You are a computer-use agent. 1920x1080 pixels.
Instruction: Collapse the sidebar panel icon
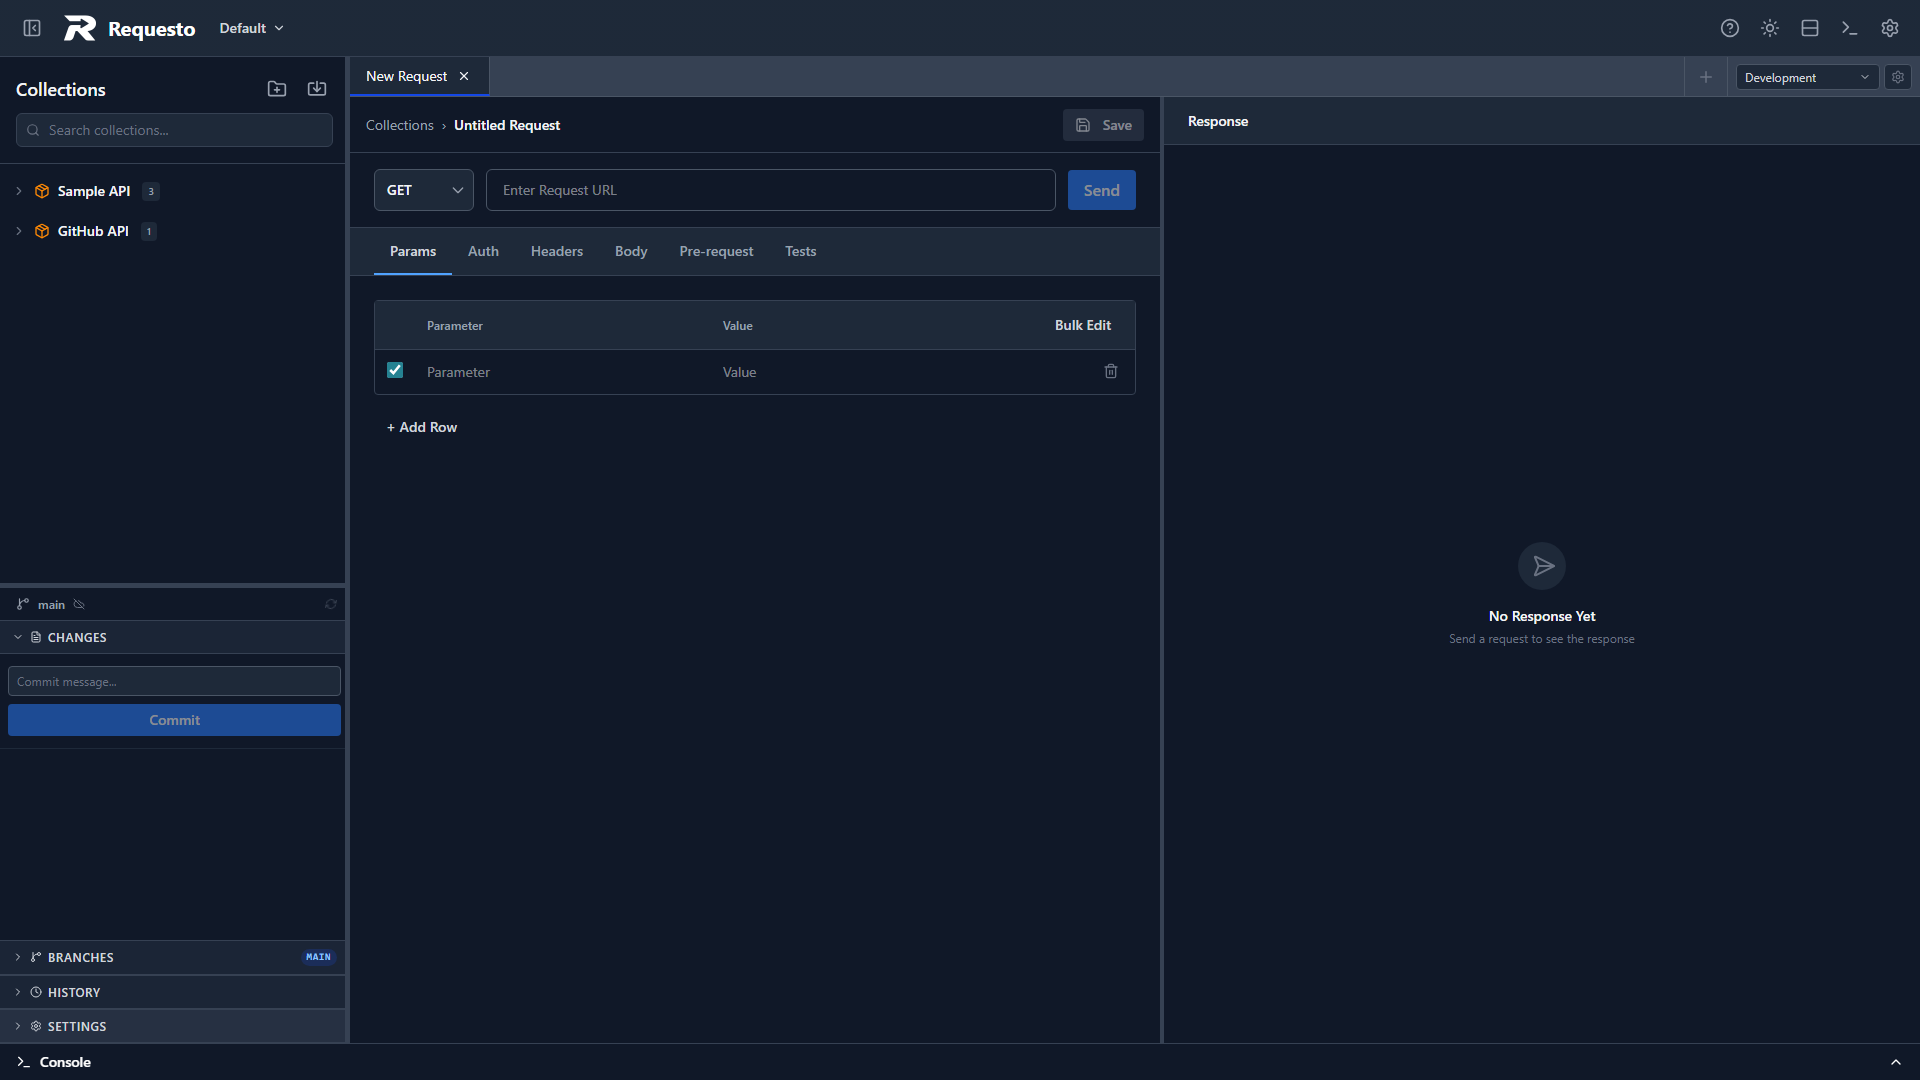[x=32, y=28]
